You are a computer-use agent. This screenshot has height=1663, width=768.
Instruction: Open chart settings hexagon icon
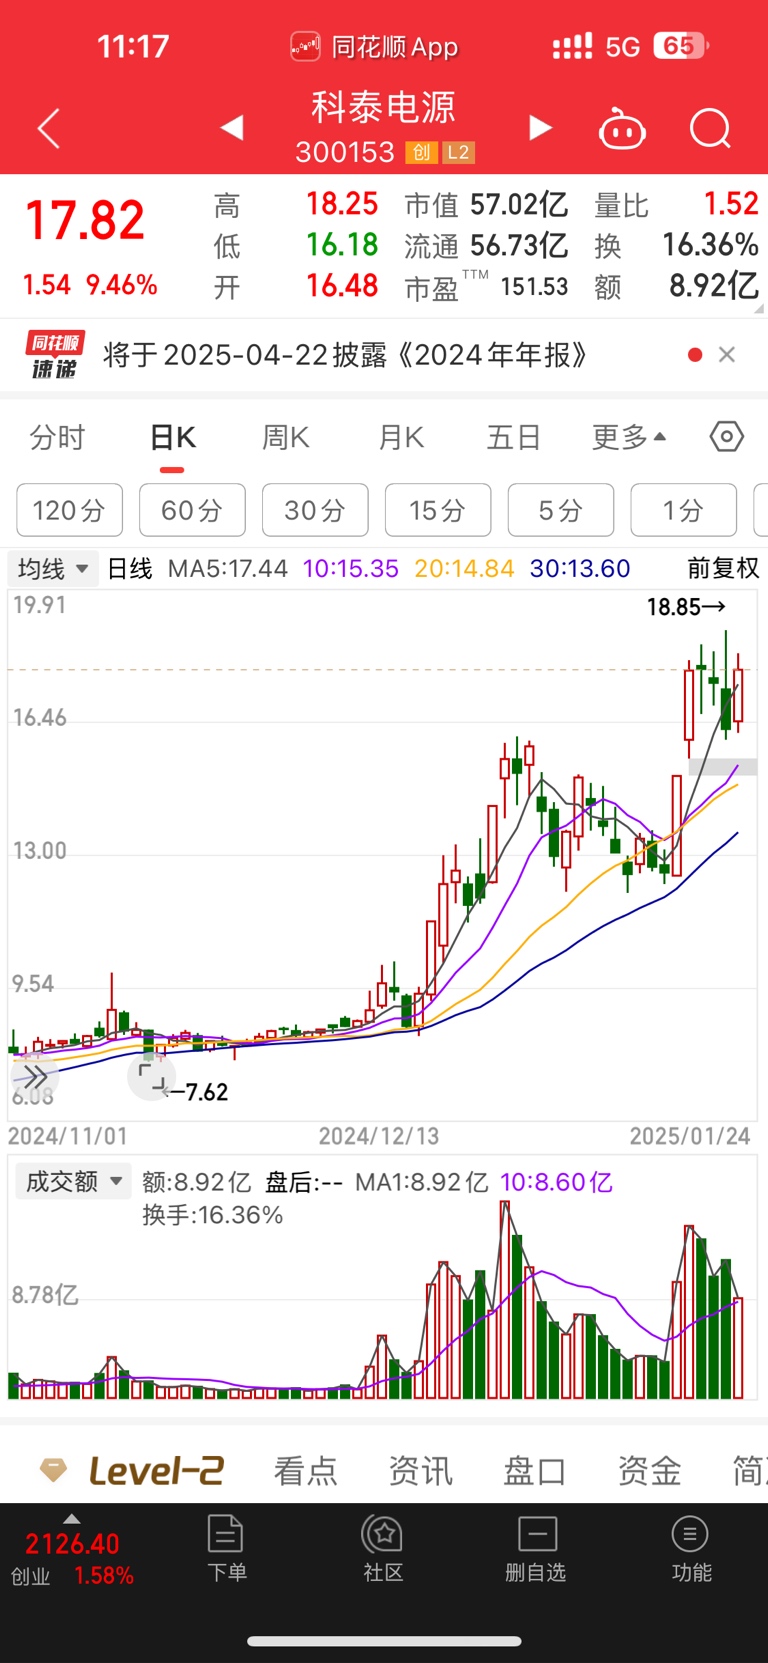pos(727,437)
